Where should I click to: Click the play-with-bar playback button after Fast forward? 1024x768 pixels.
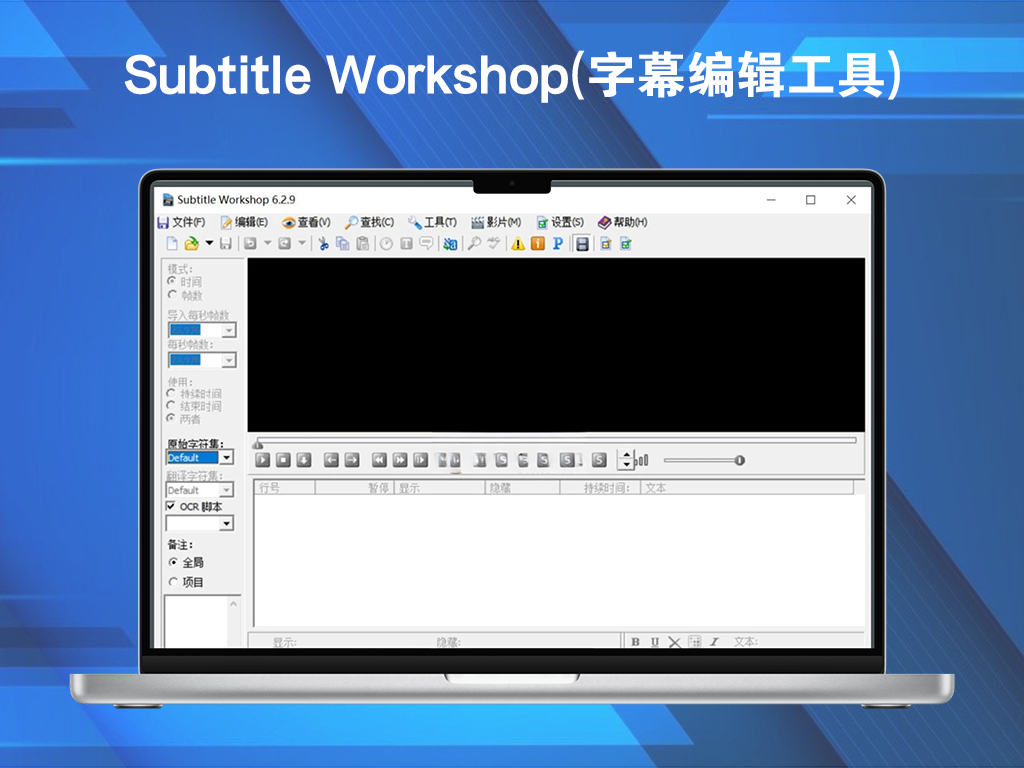(421, 460)
